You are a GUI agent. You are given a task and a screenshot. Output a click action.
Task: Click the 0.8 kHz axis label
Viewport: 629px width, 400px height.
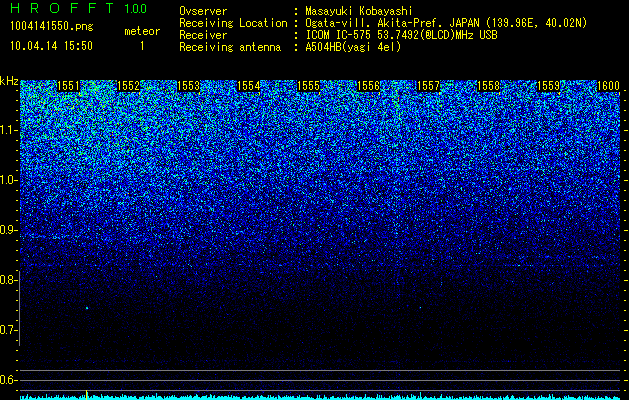(9, 280)
